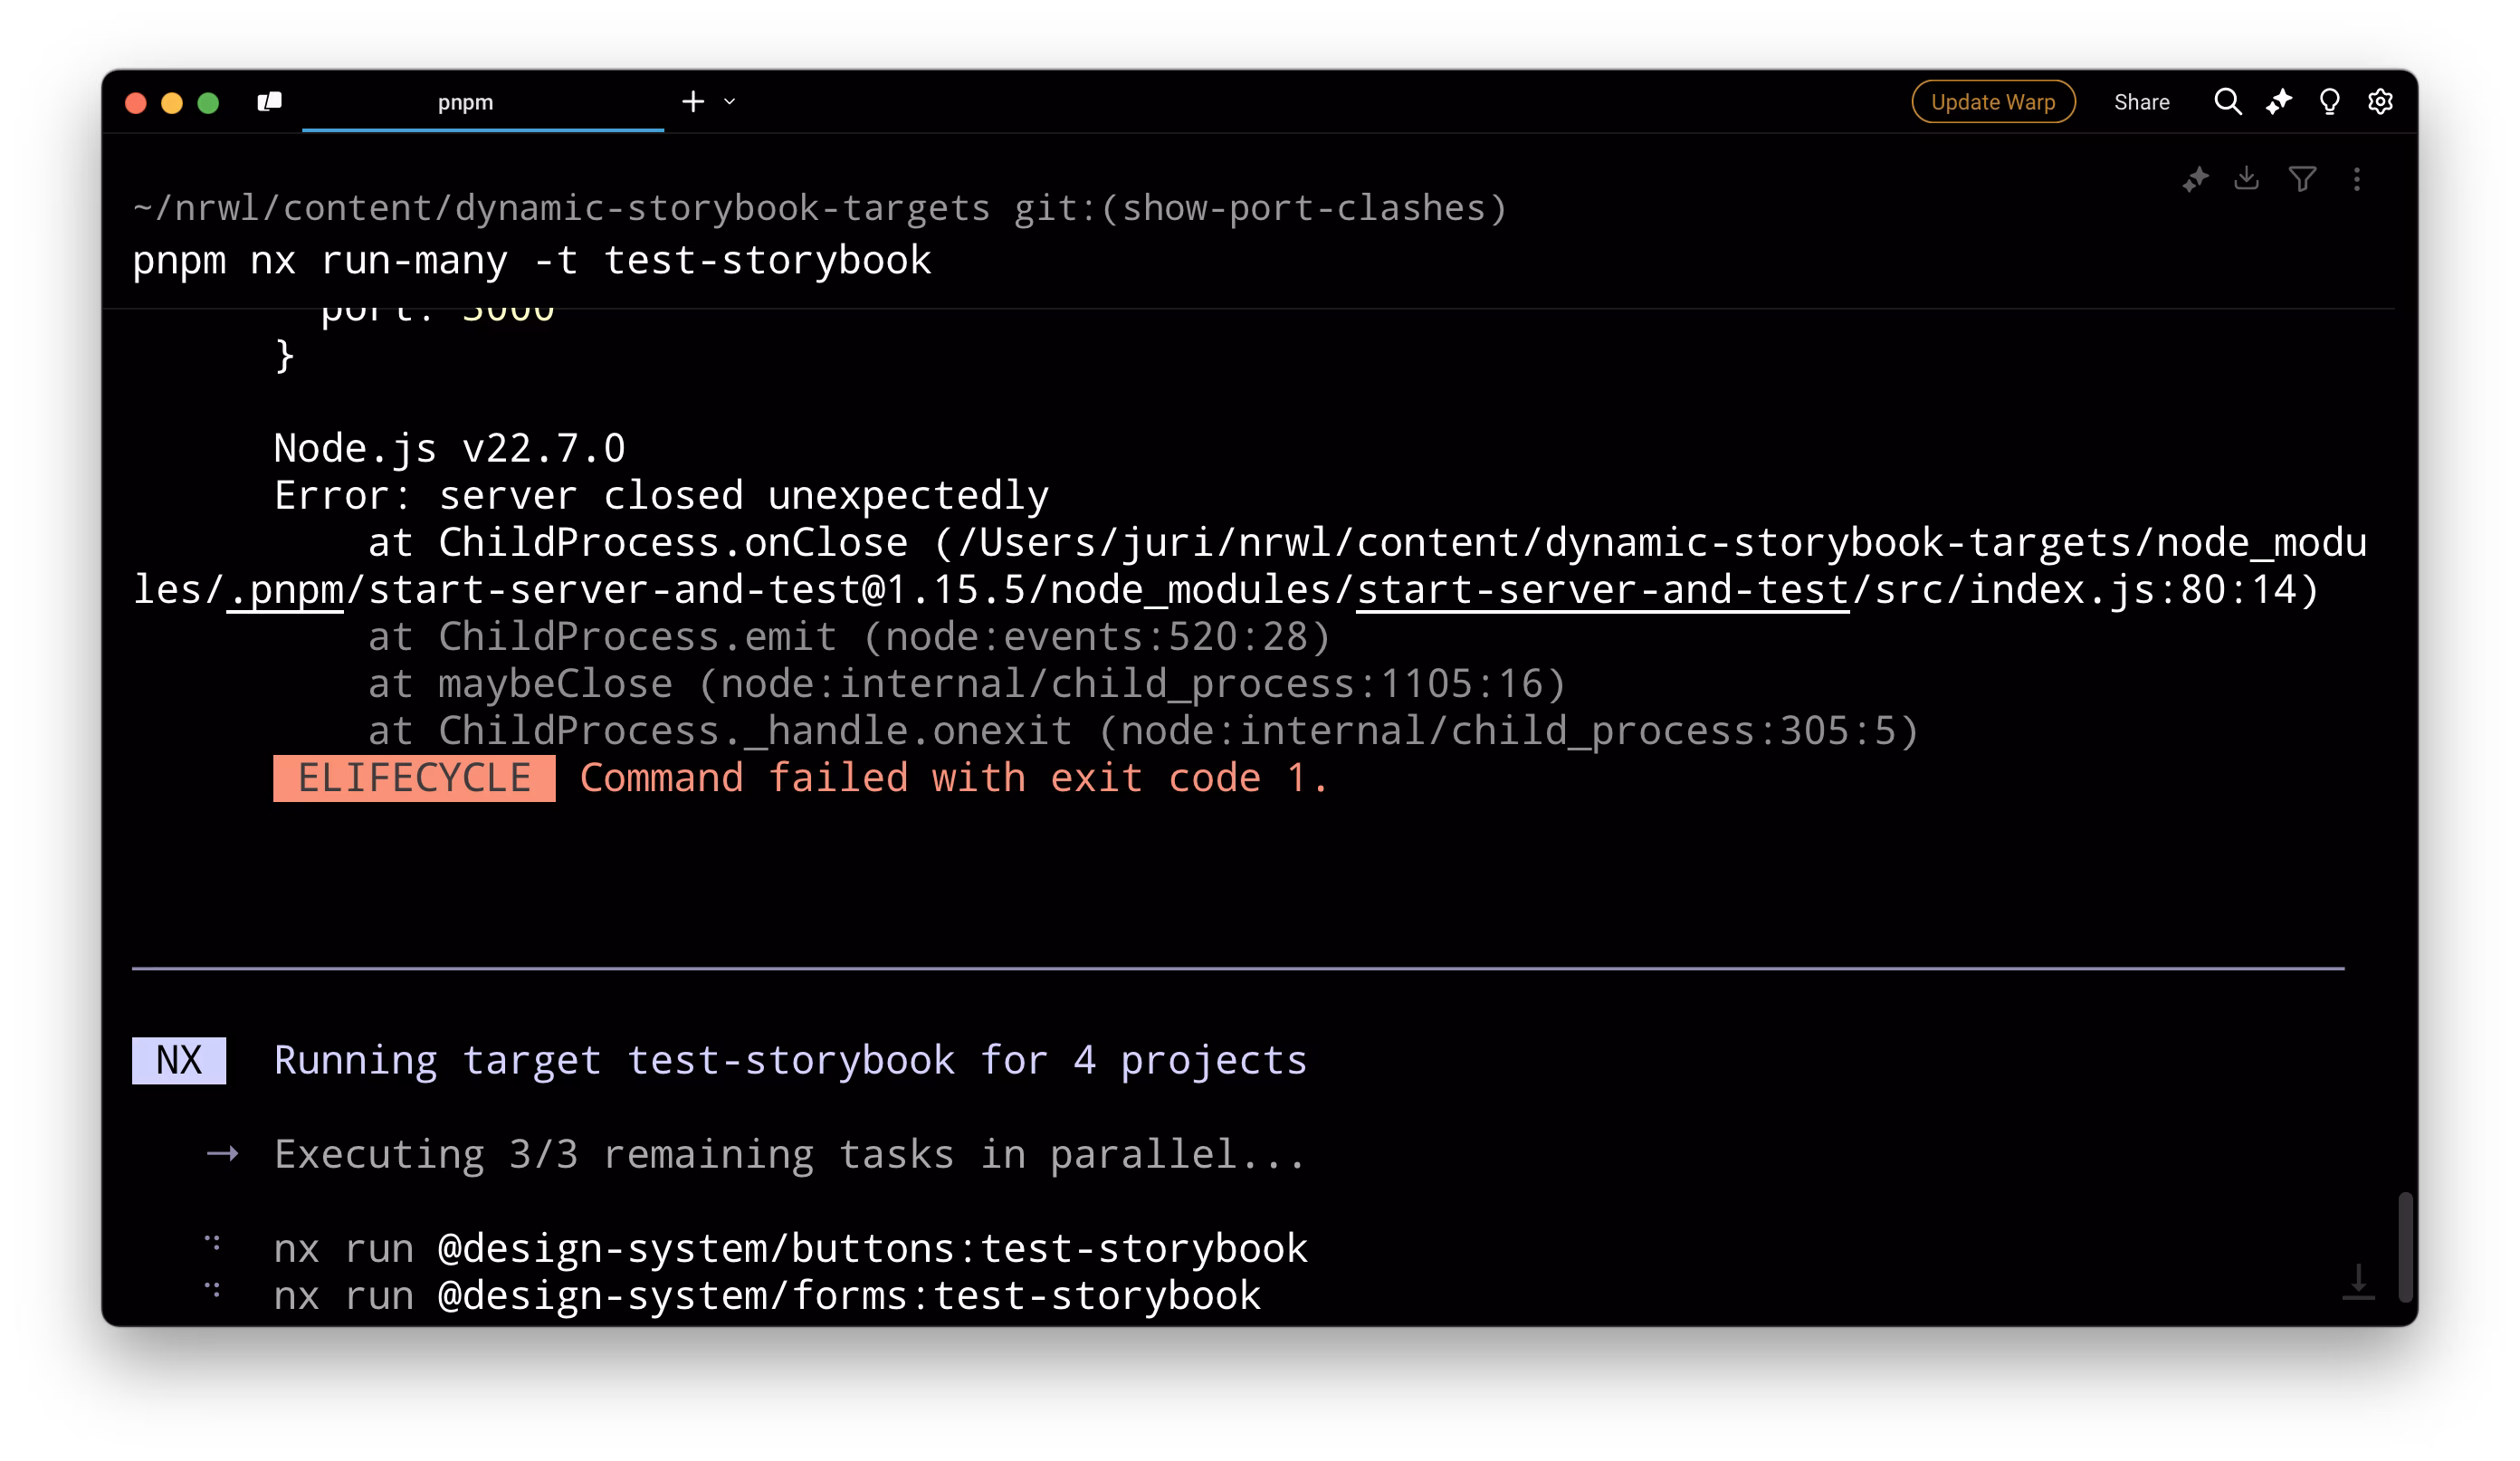Filter block output with funnel icon

pyautogui.click(x=2302, y=179)
